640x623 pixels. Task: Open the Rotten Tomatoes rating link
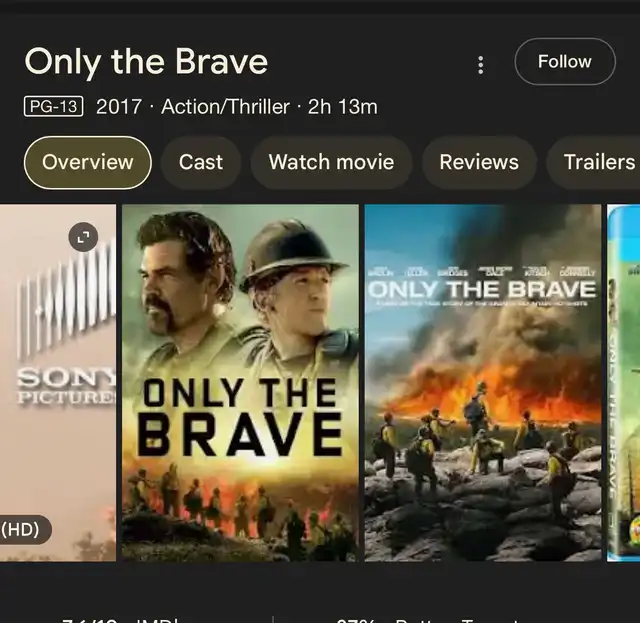click(429, 620)
